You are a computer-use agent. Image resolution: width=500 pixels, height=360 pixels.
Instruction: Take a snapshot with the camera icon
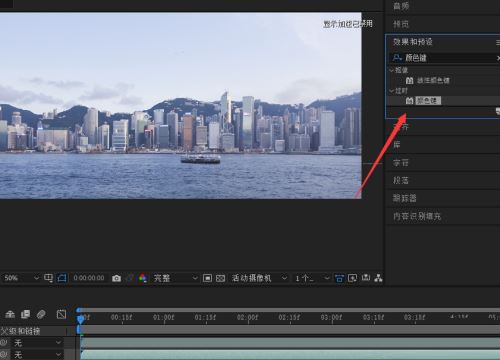click(x=116, y=278)
